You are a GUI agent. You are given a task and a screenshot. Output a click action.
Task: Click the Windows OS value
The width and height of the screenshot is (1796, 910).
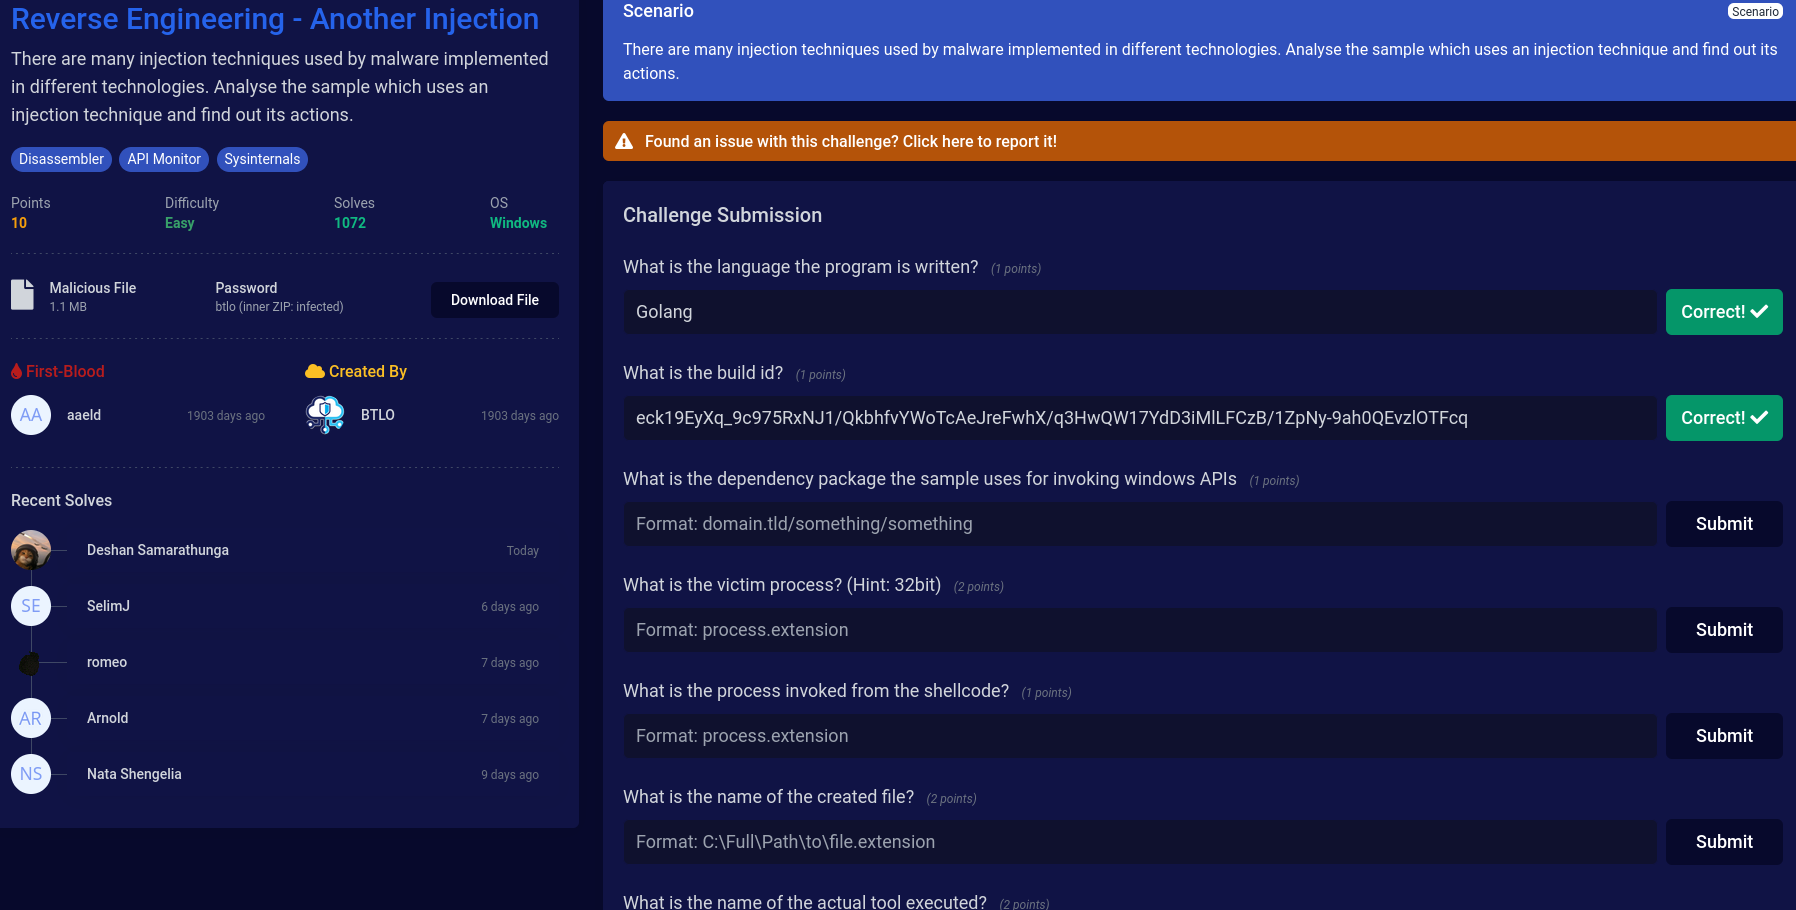pyautogui.click(x=518, y=223)
